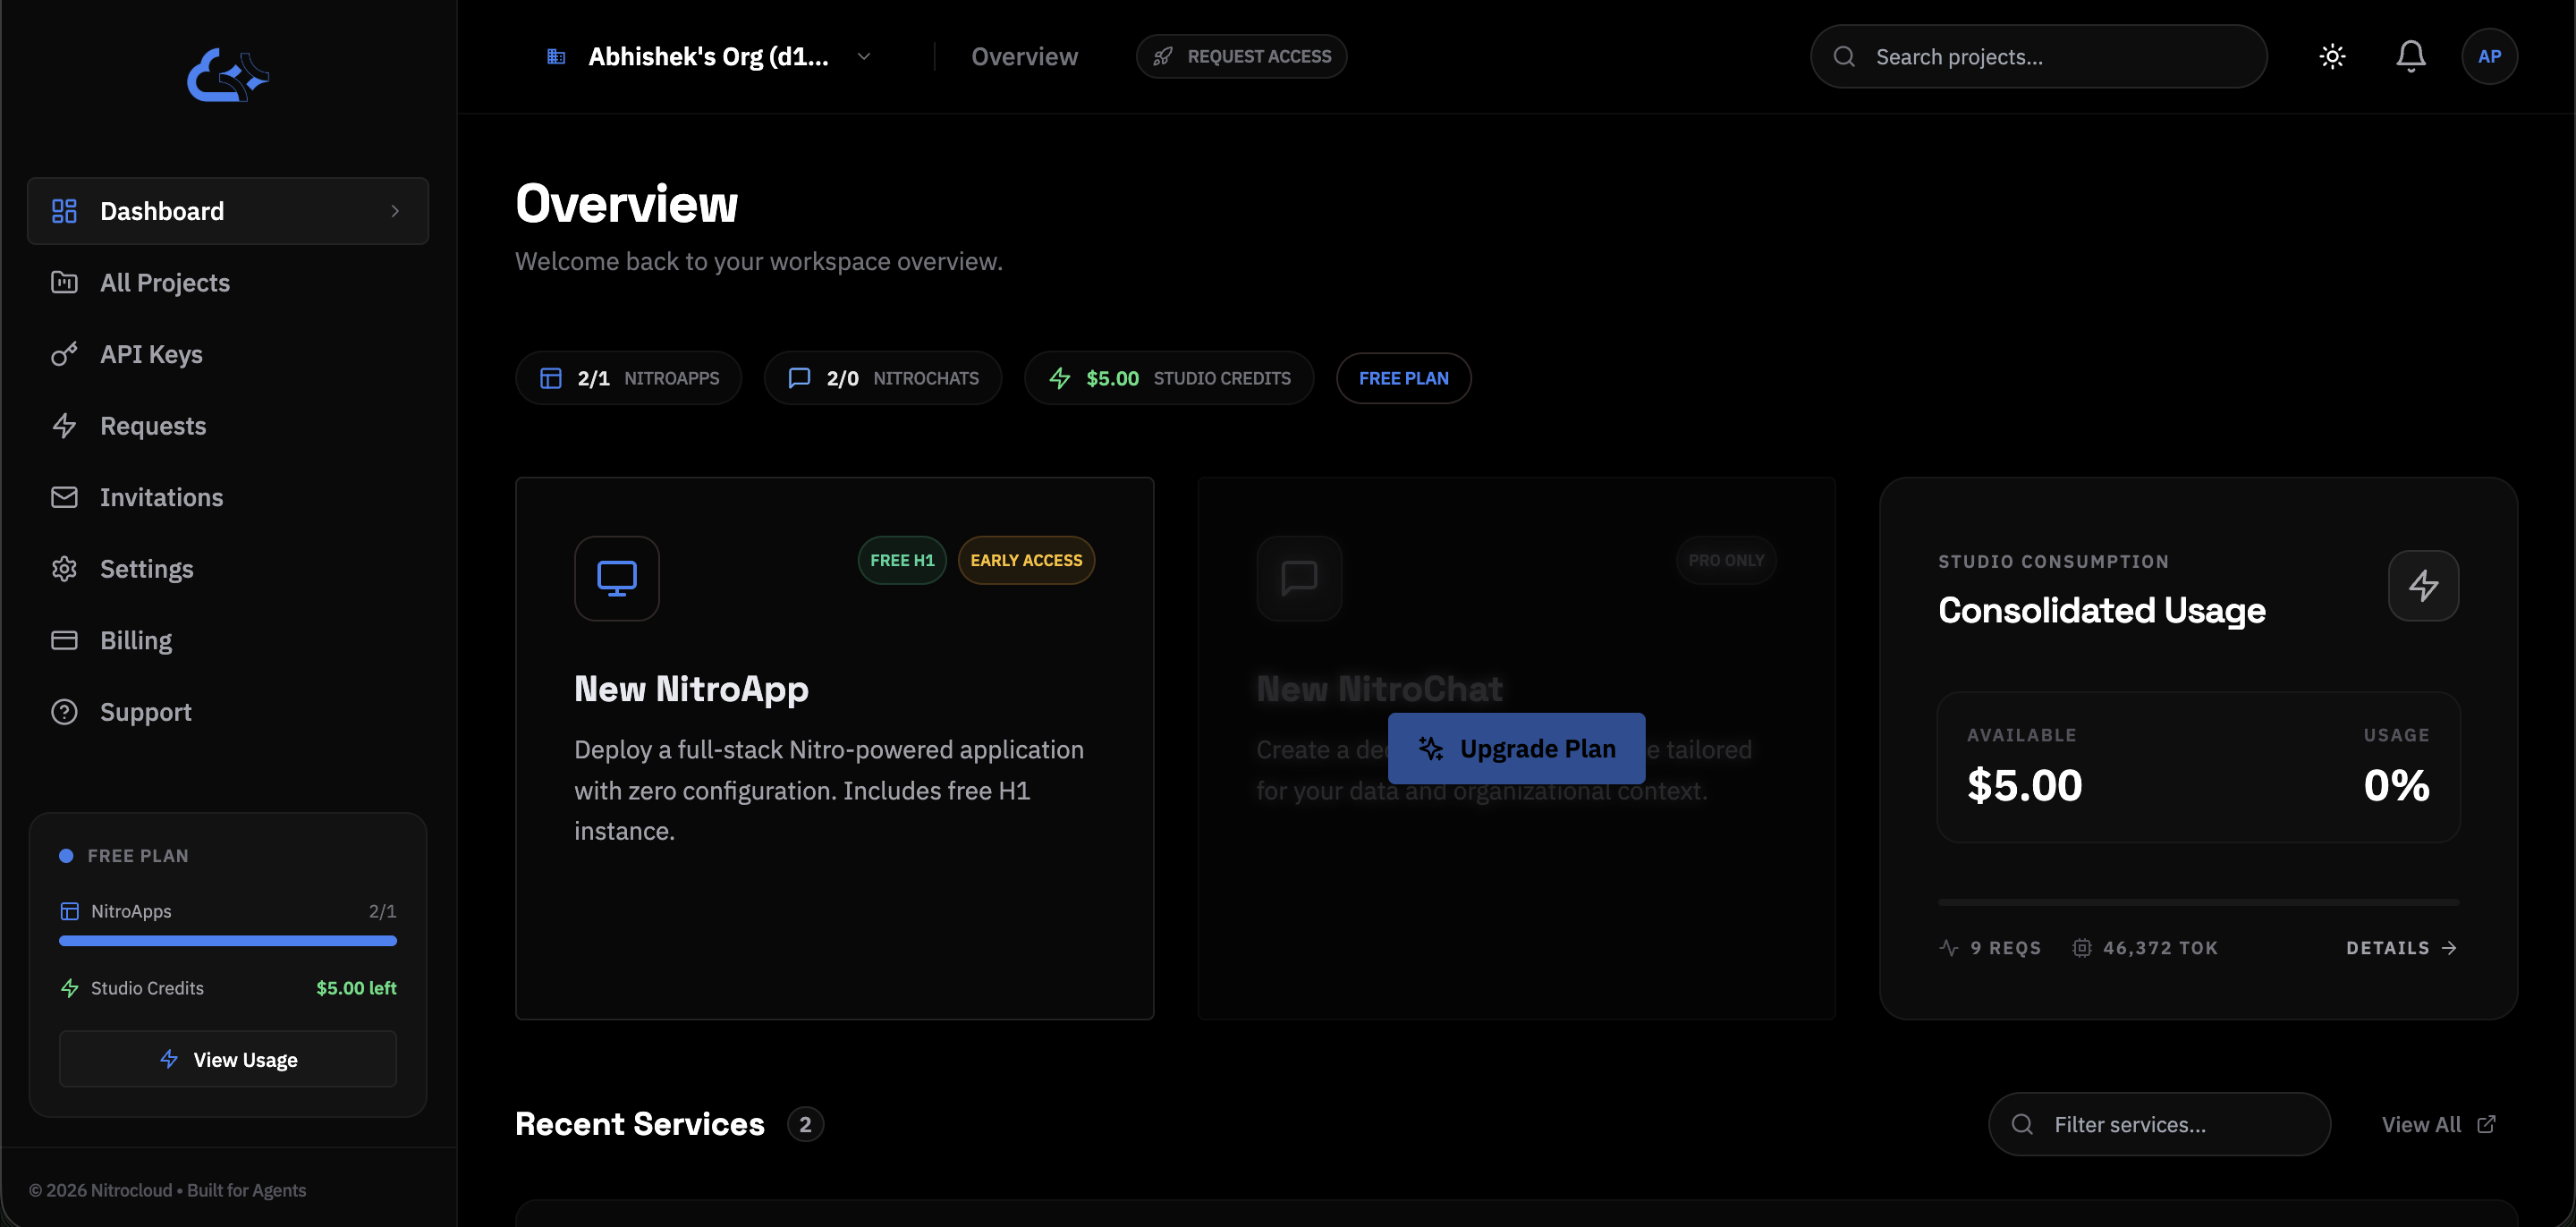2576x1227 pixels.
Task: Click the NitroApps usage progress bar
Action: point(228,940)
